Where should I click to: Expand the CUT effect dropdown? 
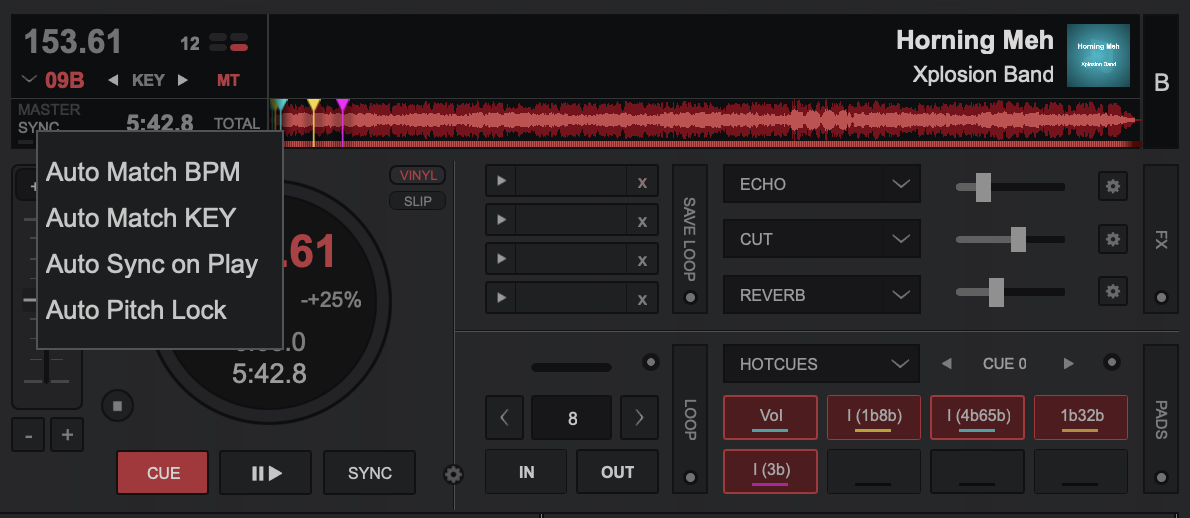tap(900, 239)
